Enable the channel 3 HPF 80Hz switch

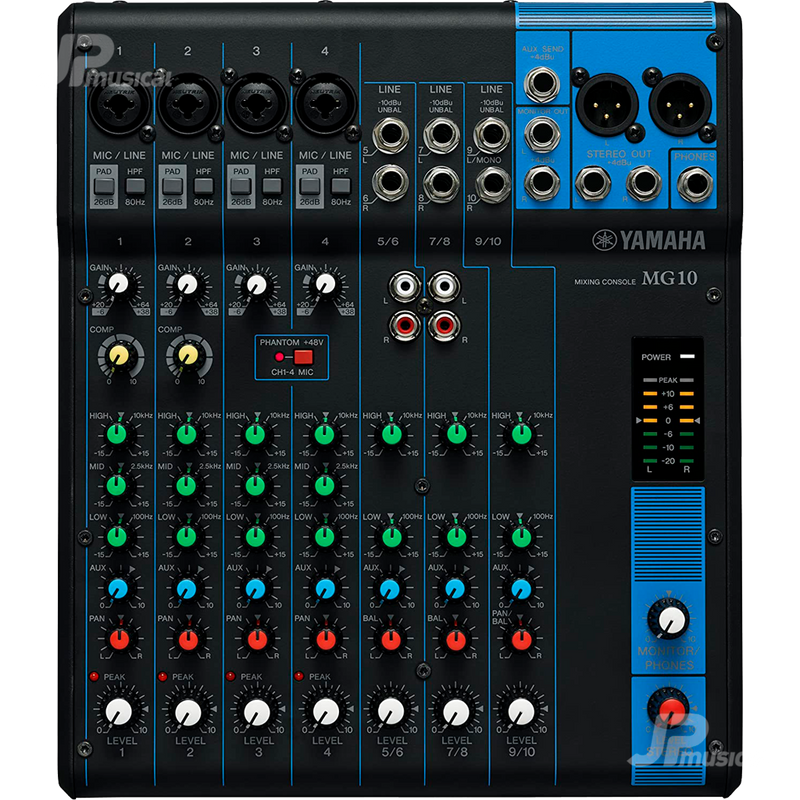pos(272,186)
